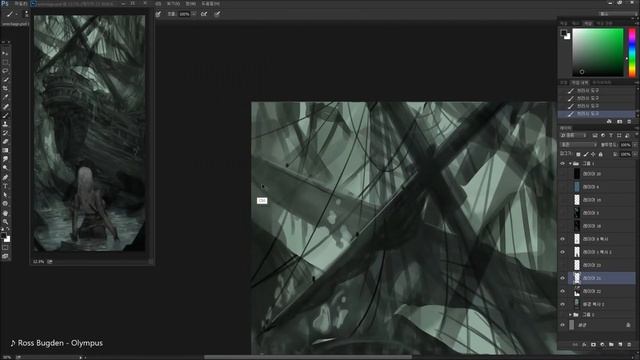Select the Dodge tool

(x=5, y=168)
